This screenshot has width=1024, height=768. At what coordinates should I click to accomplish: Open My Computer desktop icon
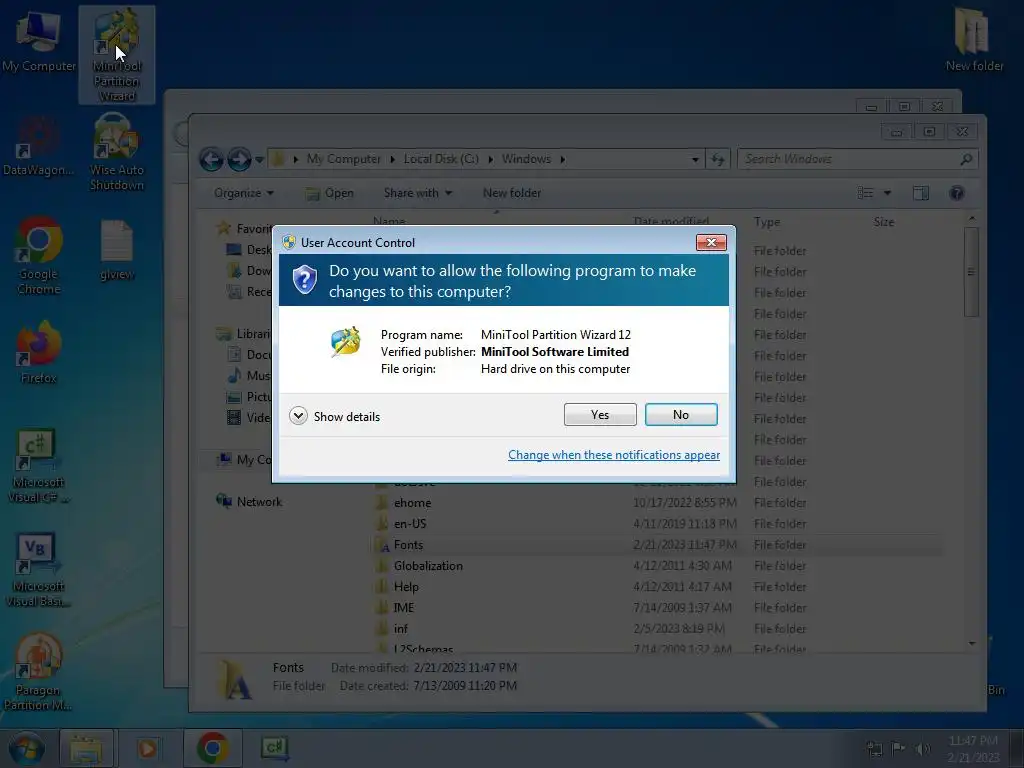[39, 40]
